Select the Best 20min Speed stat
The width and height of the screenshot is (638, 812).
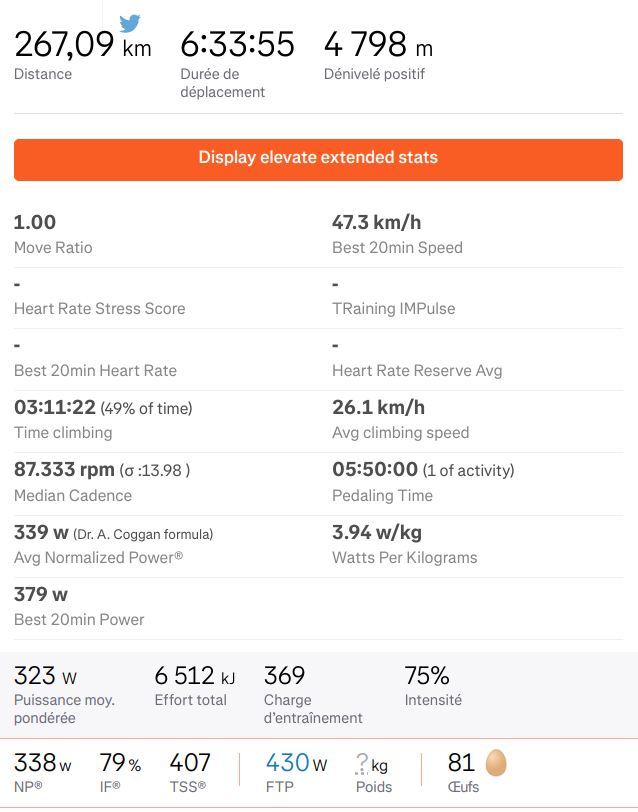click(x=375, y=223)
